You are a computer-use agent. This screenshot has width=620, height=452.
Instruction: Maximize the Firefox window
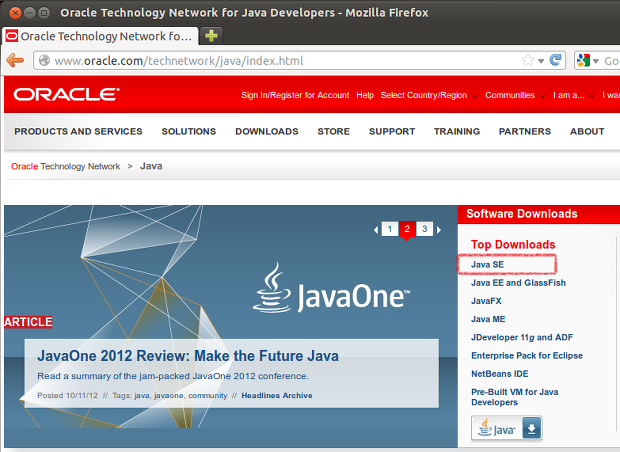click(x=44, y=13)
